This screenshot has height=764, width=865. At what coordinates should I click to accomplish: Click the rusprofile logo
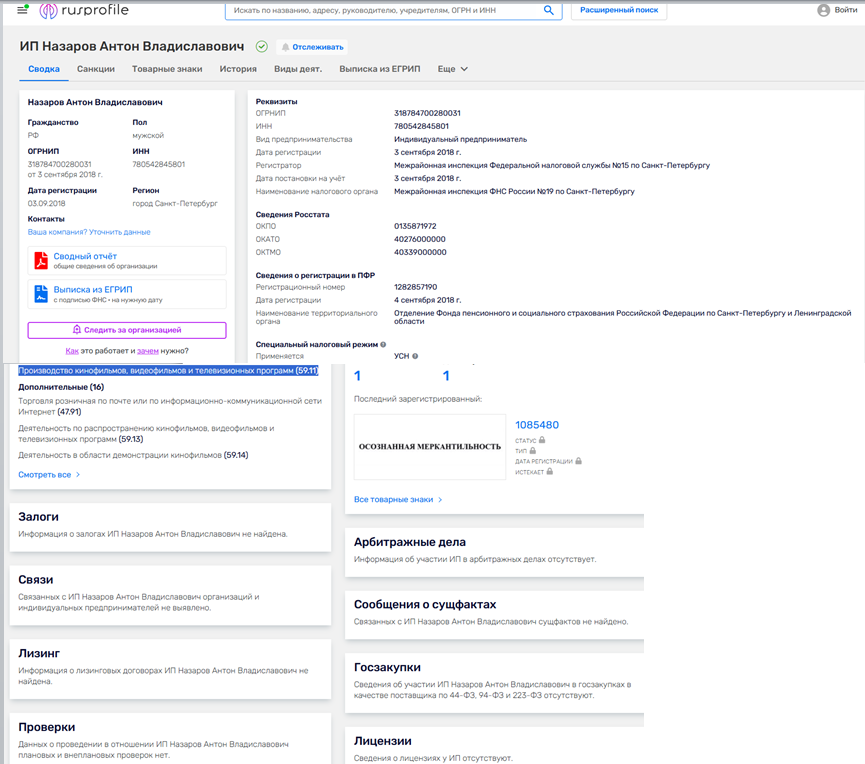(x=84, y=11)
